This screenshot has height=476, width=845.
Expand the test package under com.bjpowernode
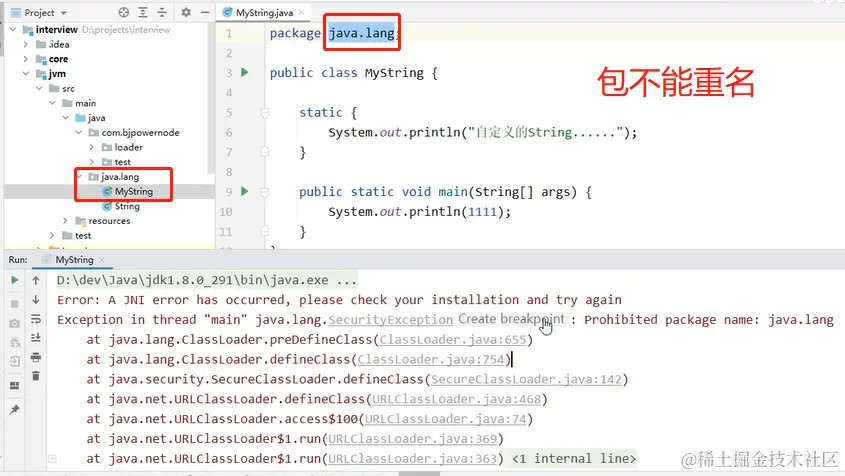pos(92,162)
